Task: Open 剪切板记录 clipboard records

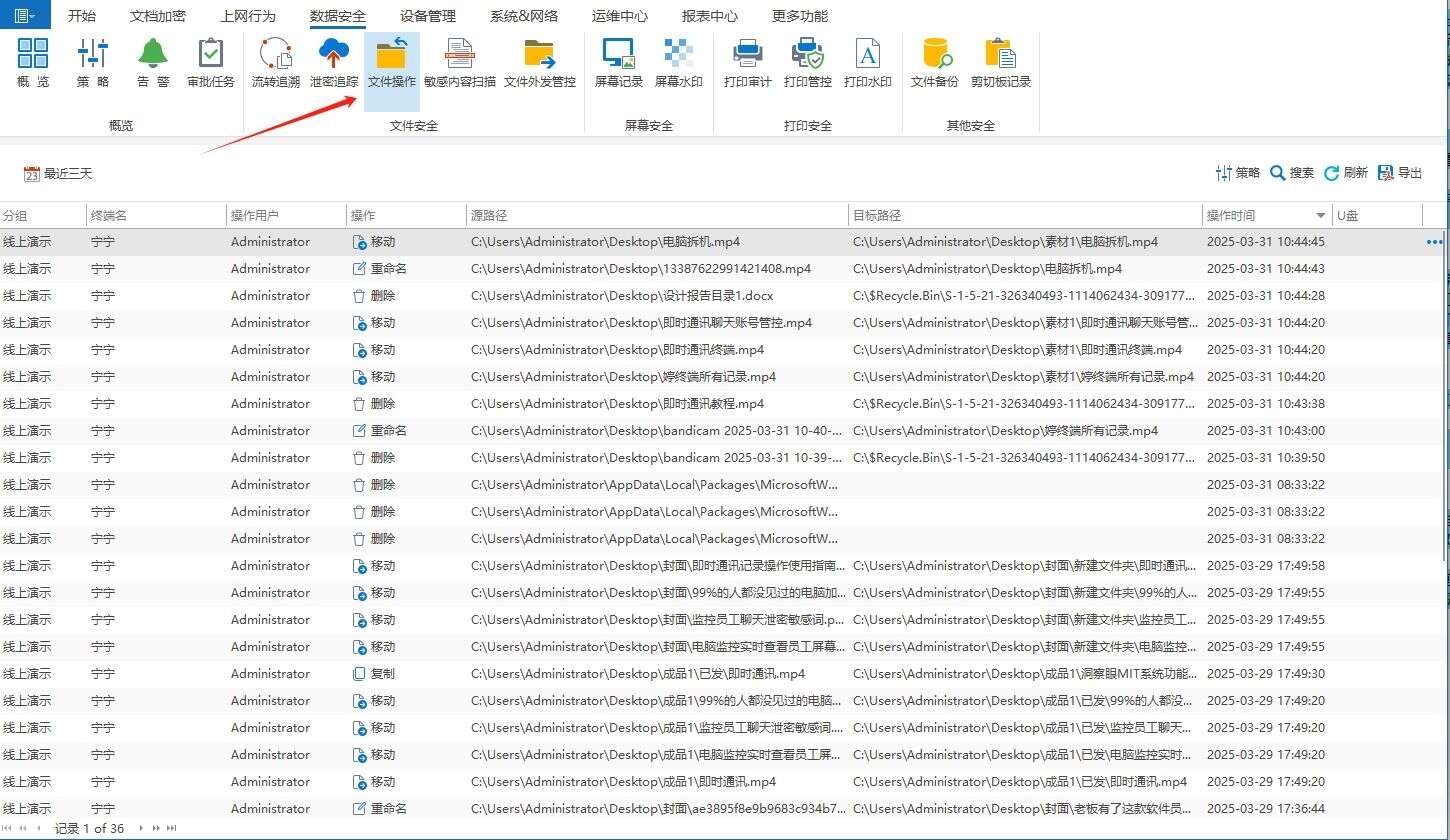Action: 998,60
